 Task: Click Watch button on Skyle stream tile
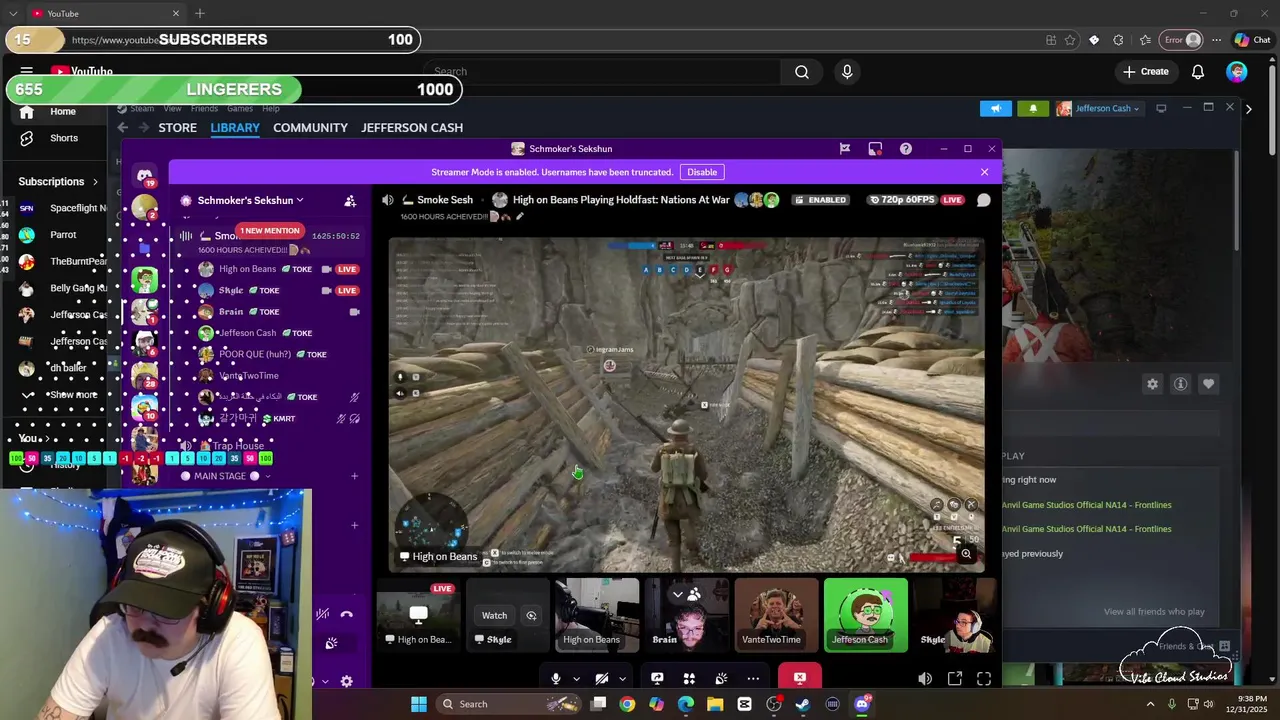coord(494,616)
